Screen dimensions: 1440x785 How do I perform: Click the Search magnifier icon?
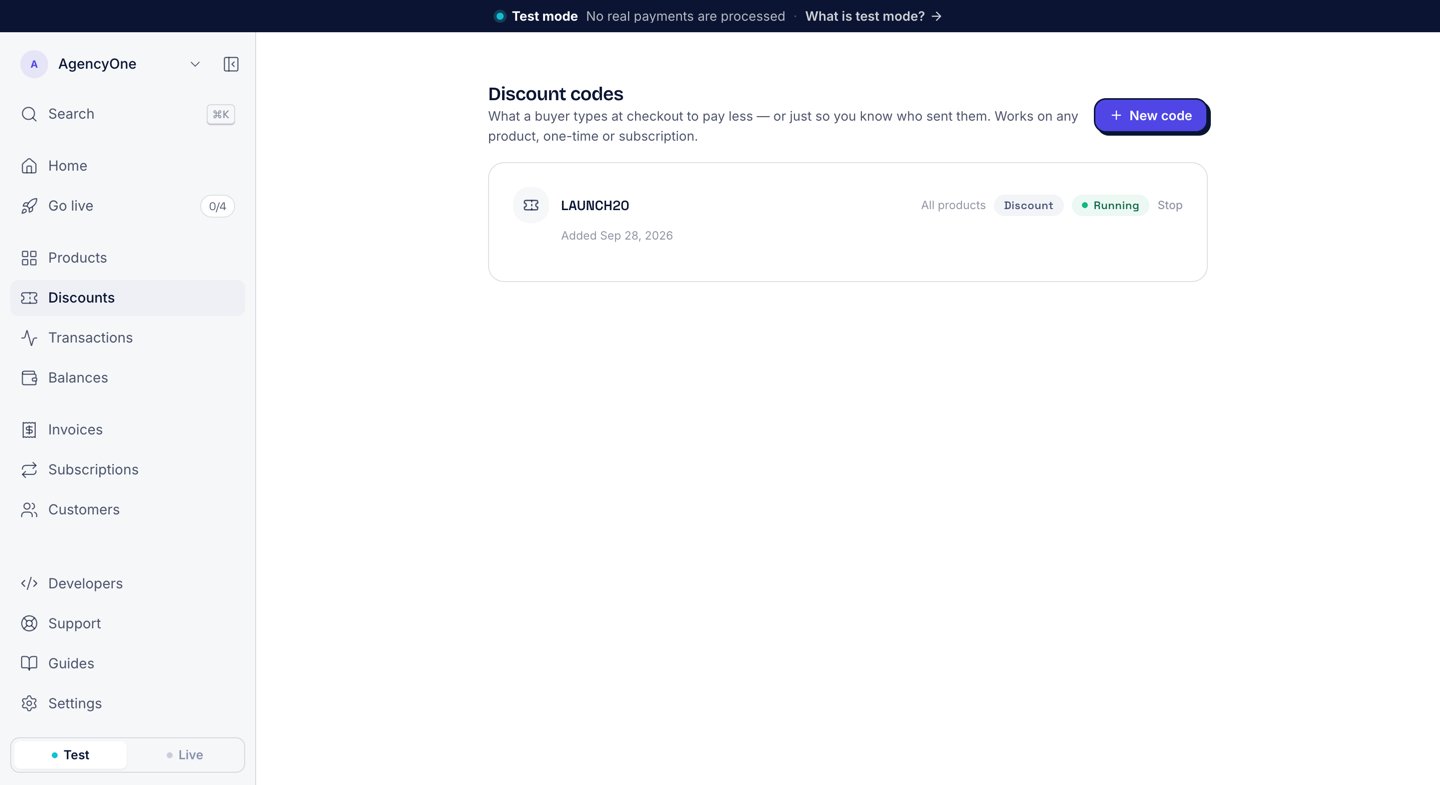point(29,114)
